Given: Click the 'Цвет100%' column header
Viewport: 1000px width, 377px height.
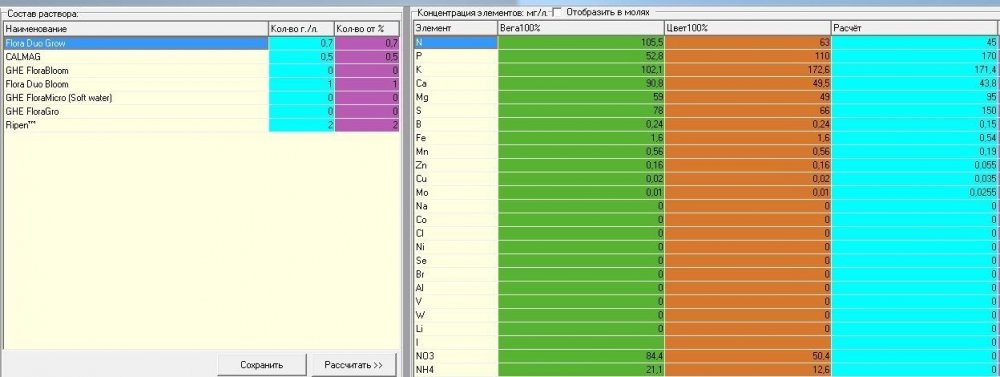Looking at the screenshot, I should point(747,29).
